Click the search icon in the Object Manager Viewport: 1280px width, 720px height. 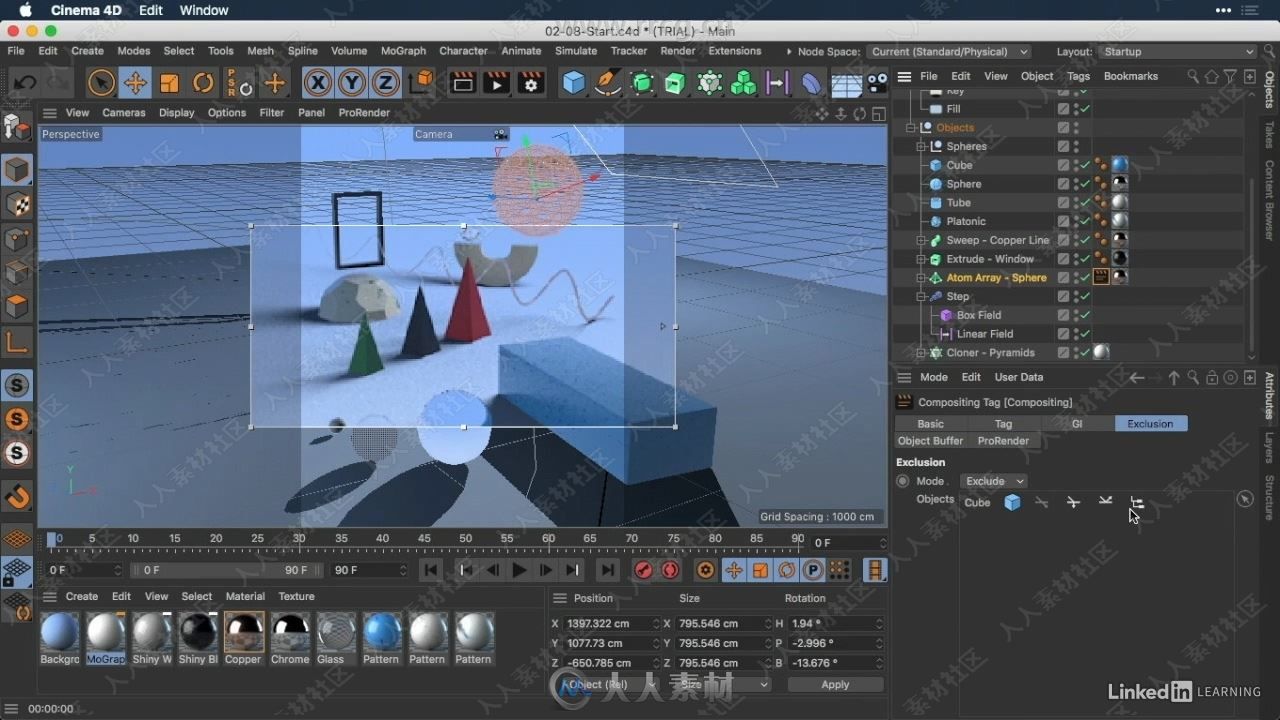(1193, 76)
